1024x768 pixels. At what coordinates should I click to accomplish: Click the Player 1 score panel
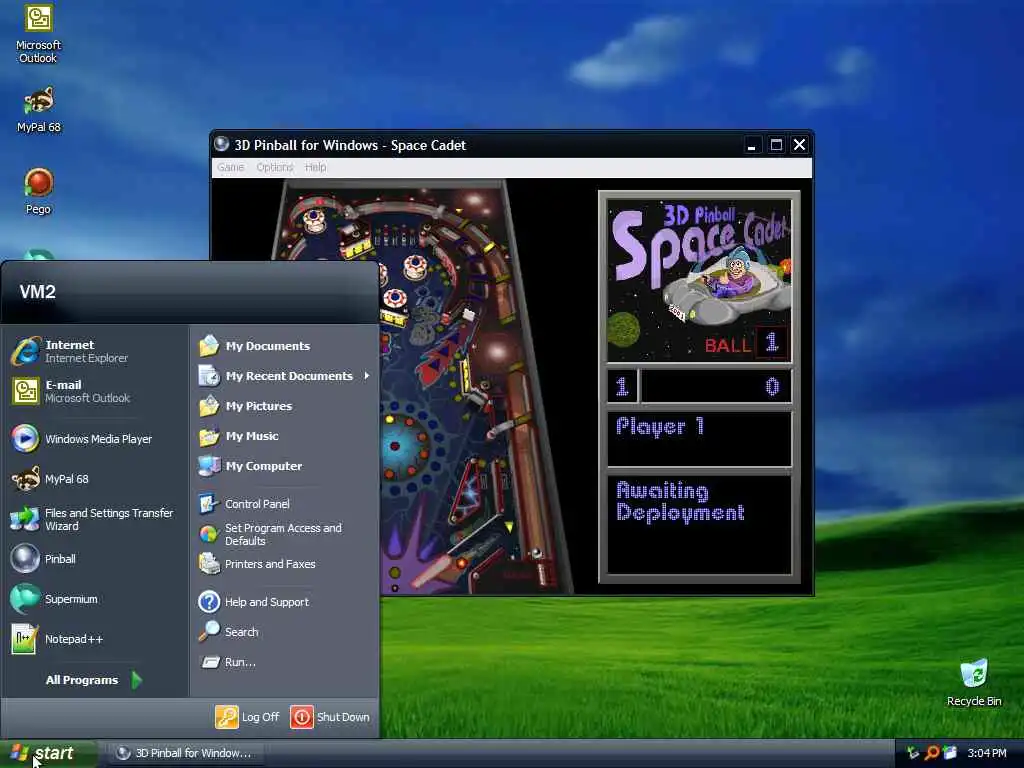[x=699, y=438]
